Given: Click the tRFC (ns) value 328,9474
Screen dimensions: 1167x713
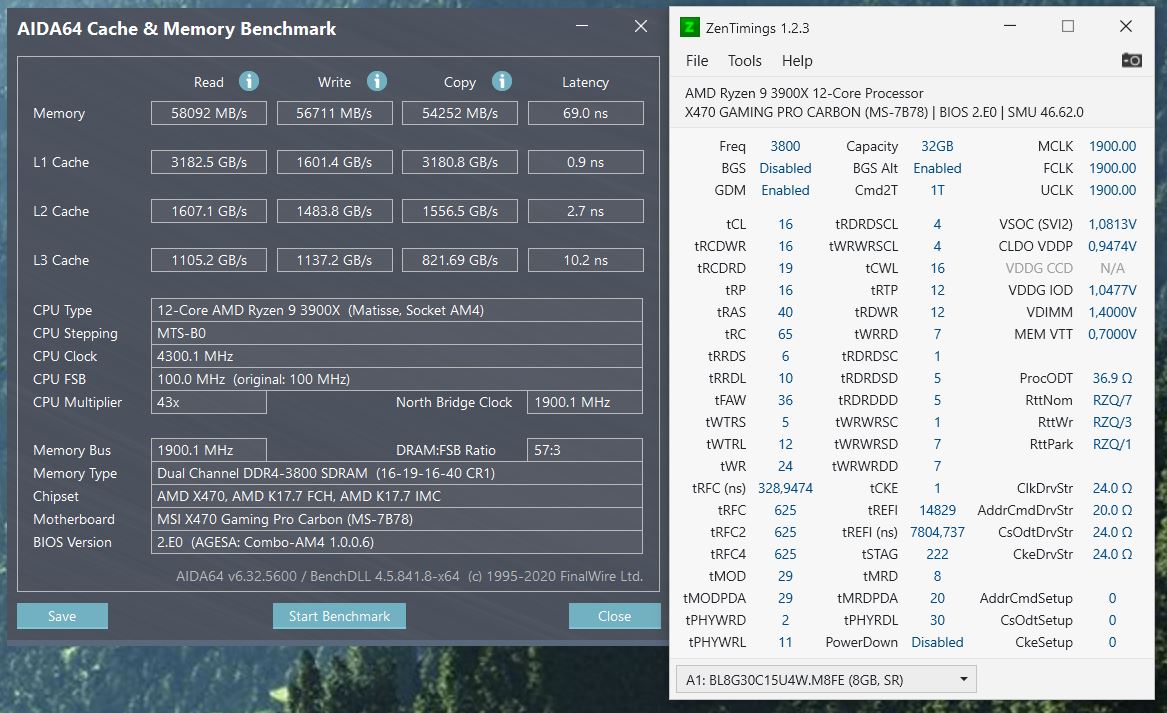Looking at the screenshot, I should coord(785,488).
